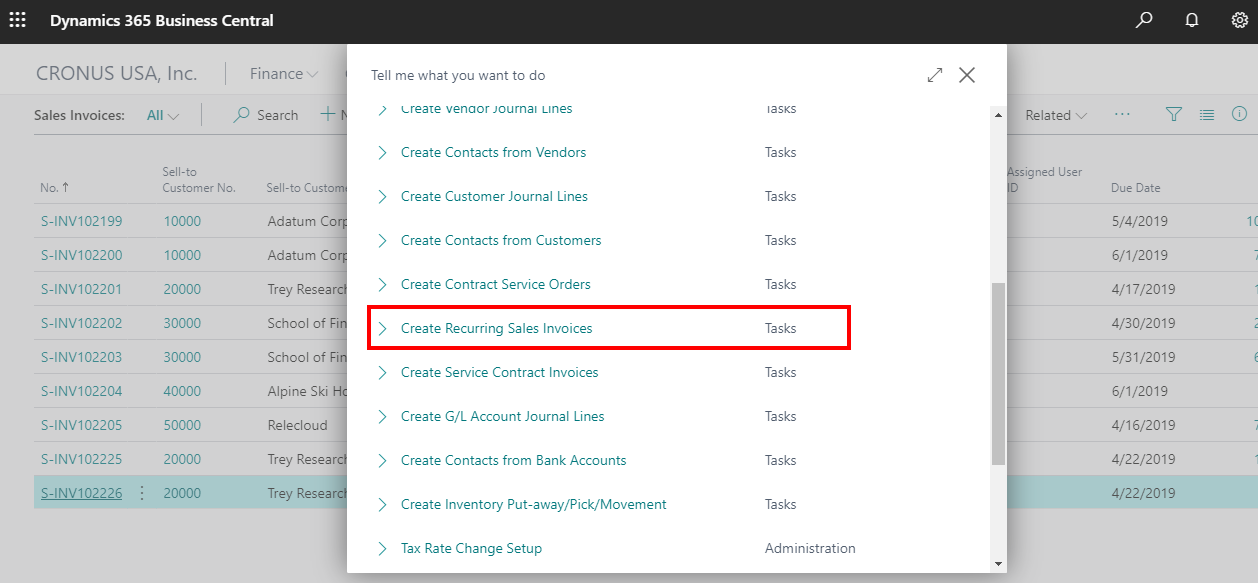Open Create Recurring Sales Invoices task
Viewport: 1258px width, 583px height.
497,328
